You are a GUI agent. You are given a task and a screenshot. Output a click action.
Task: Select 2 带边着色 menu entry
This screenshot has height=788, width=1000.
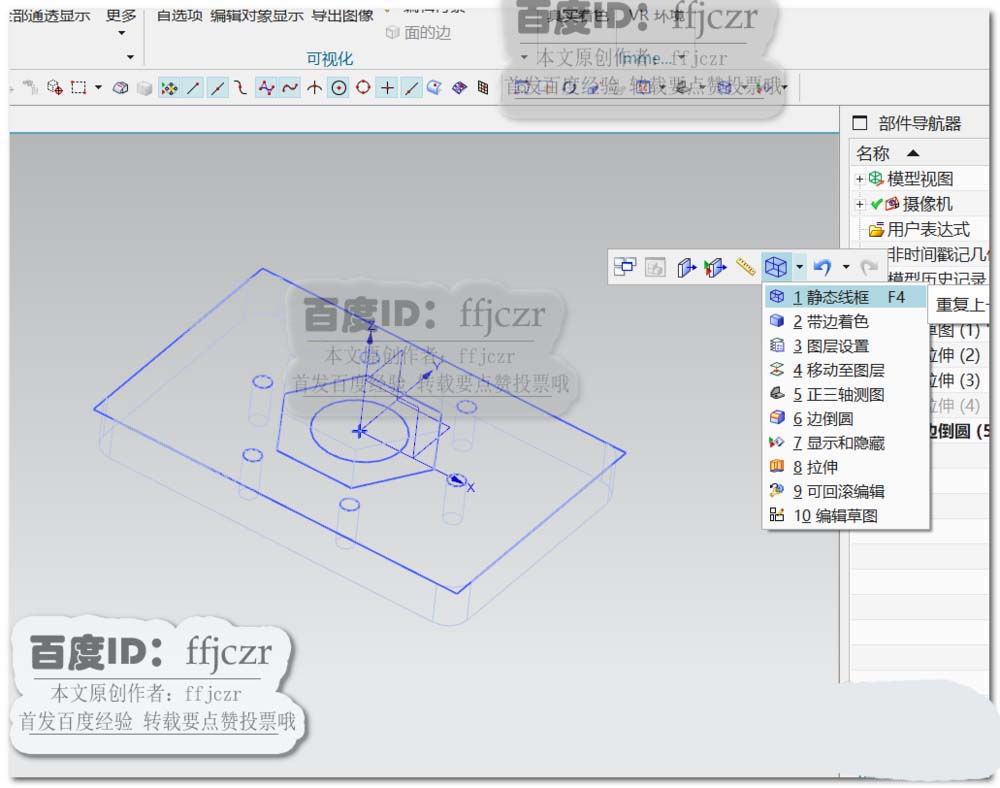[845, 321]
